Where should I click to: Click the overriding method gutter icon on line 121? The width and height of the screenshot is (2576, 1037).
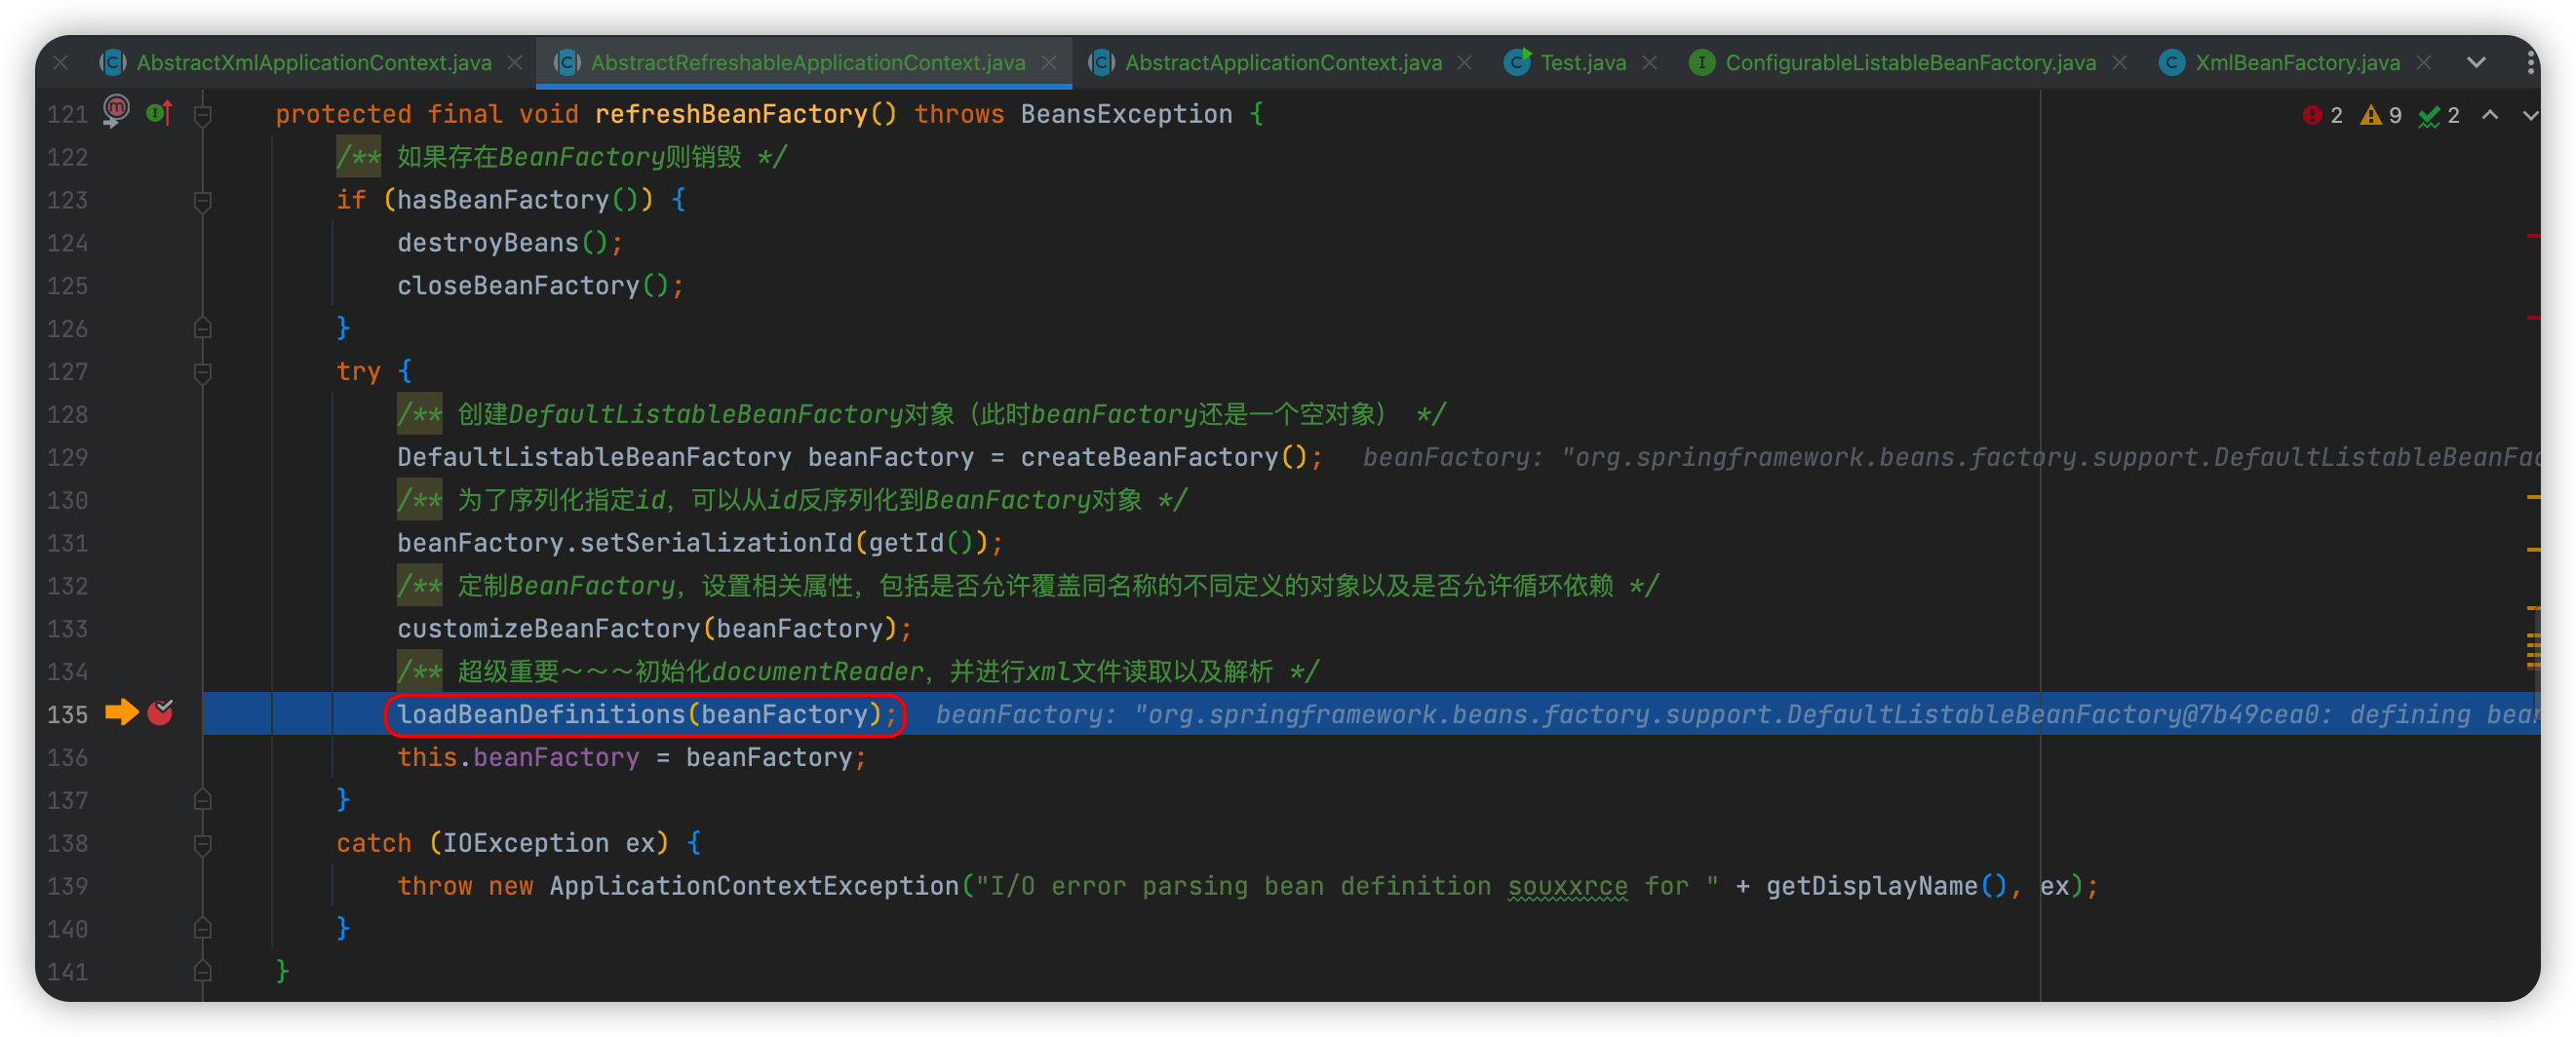160,113
